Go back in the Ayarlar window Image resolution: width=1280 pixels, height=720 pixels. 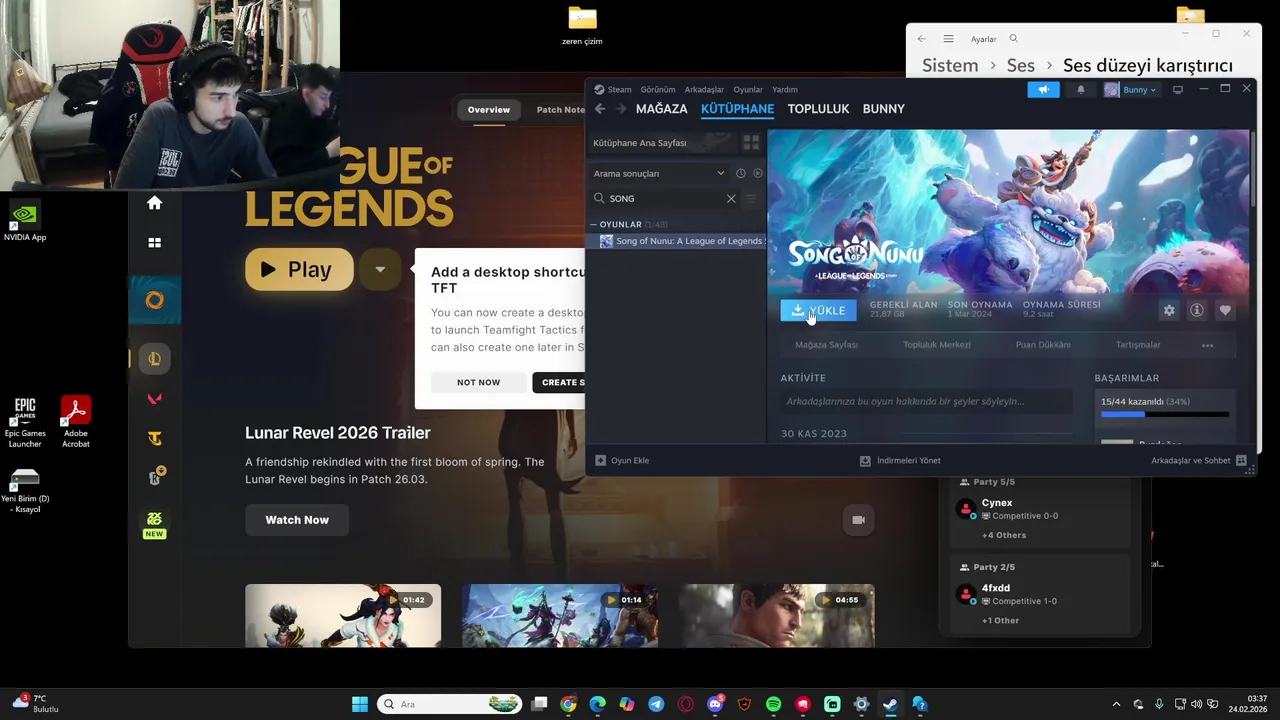click(921, 39)
